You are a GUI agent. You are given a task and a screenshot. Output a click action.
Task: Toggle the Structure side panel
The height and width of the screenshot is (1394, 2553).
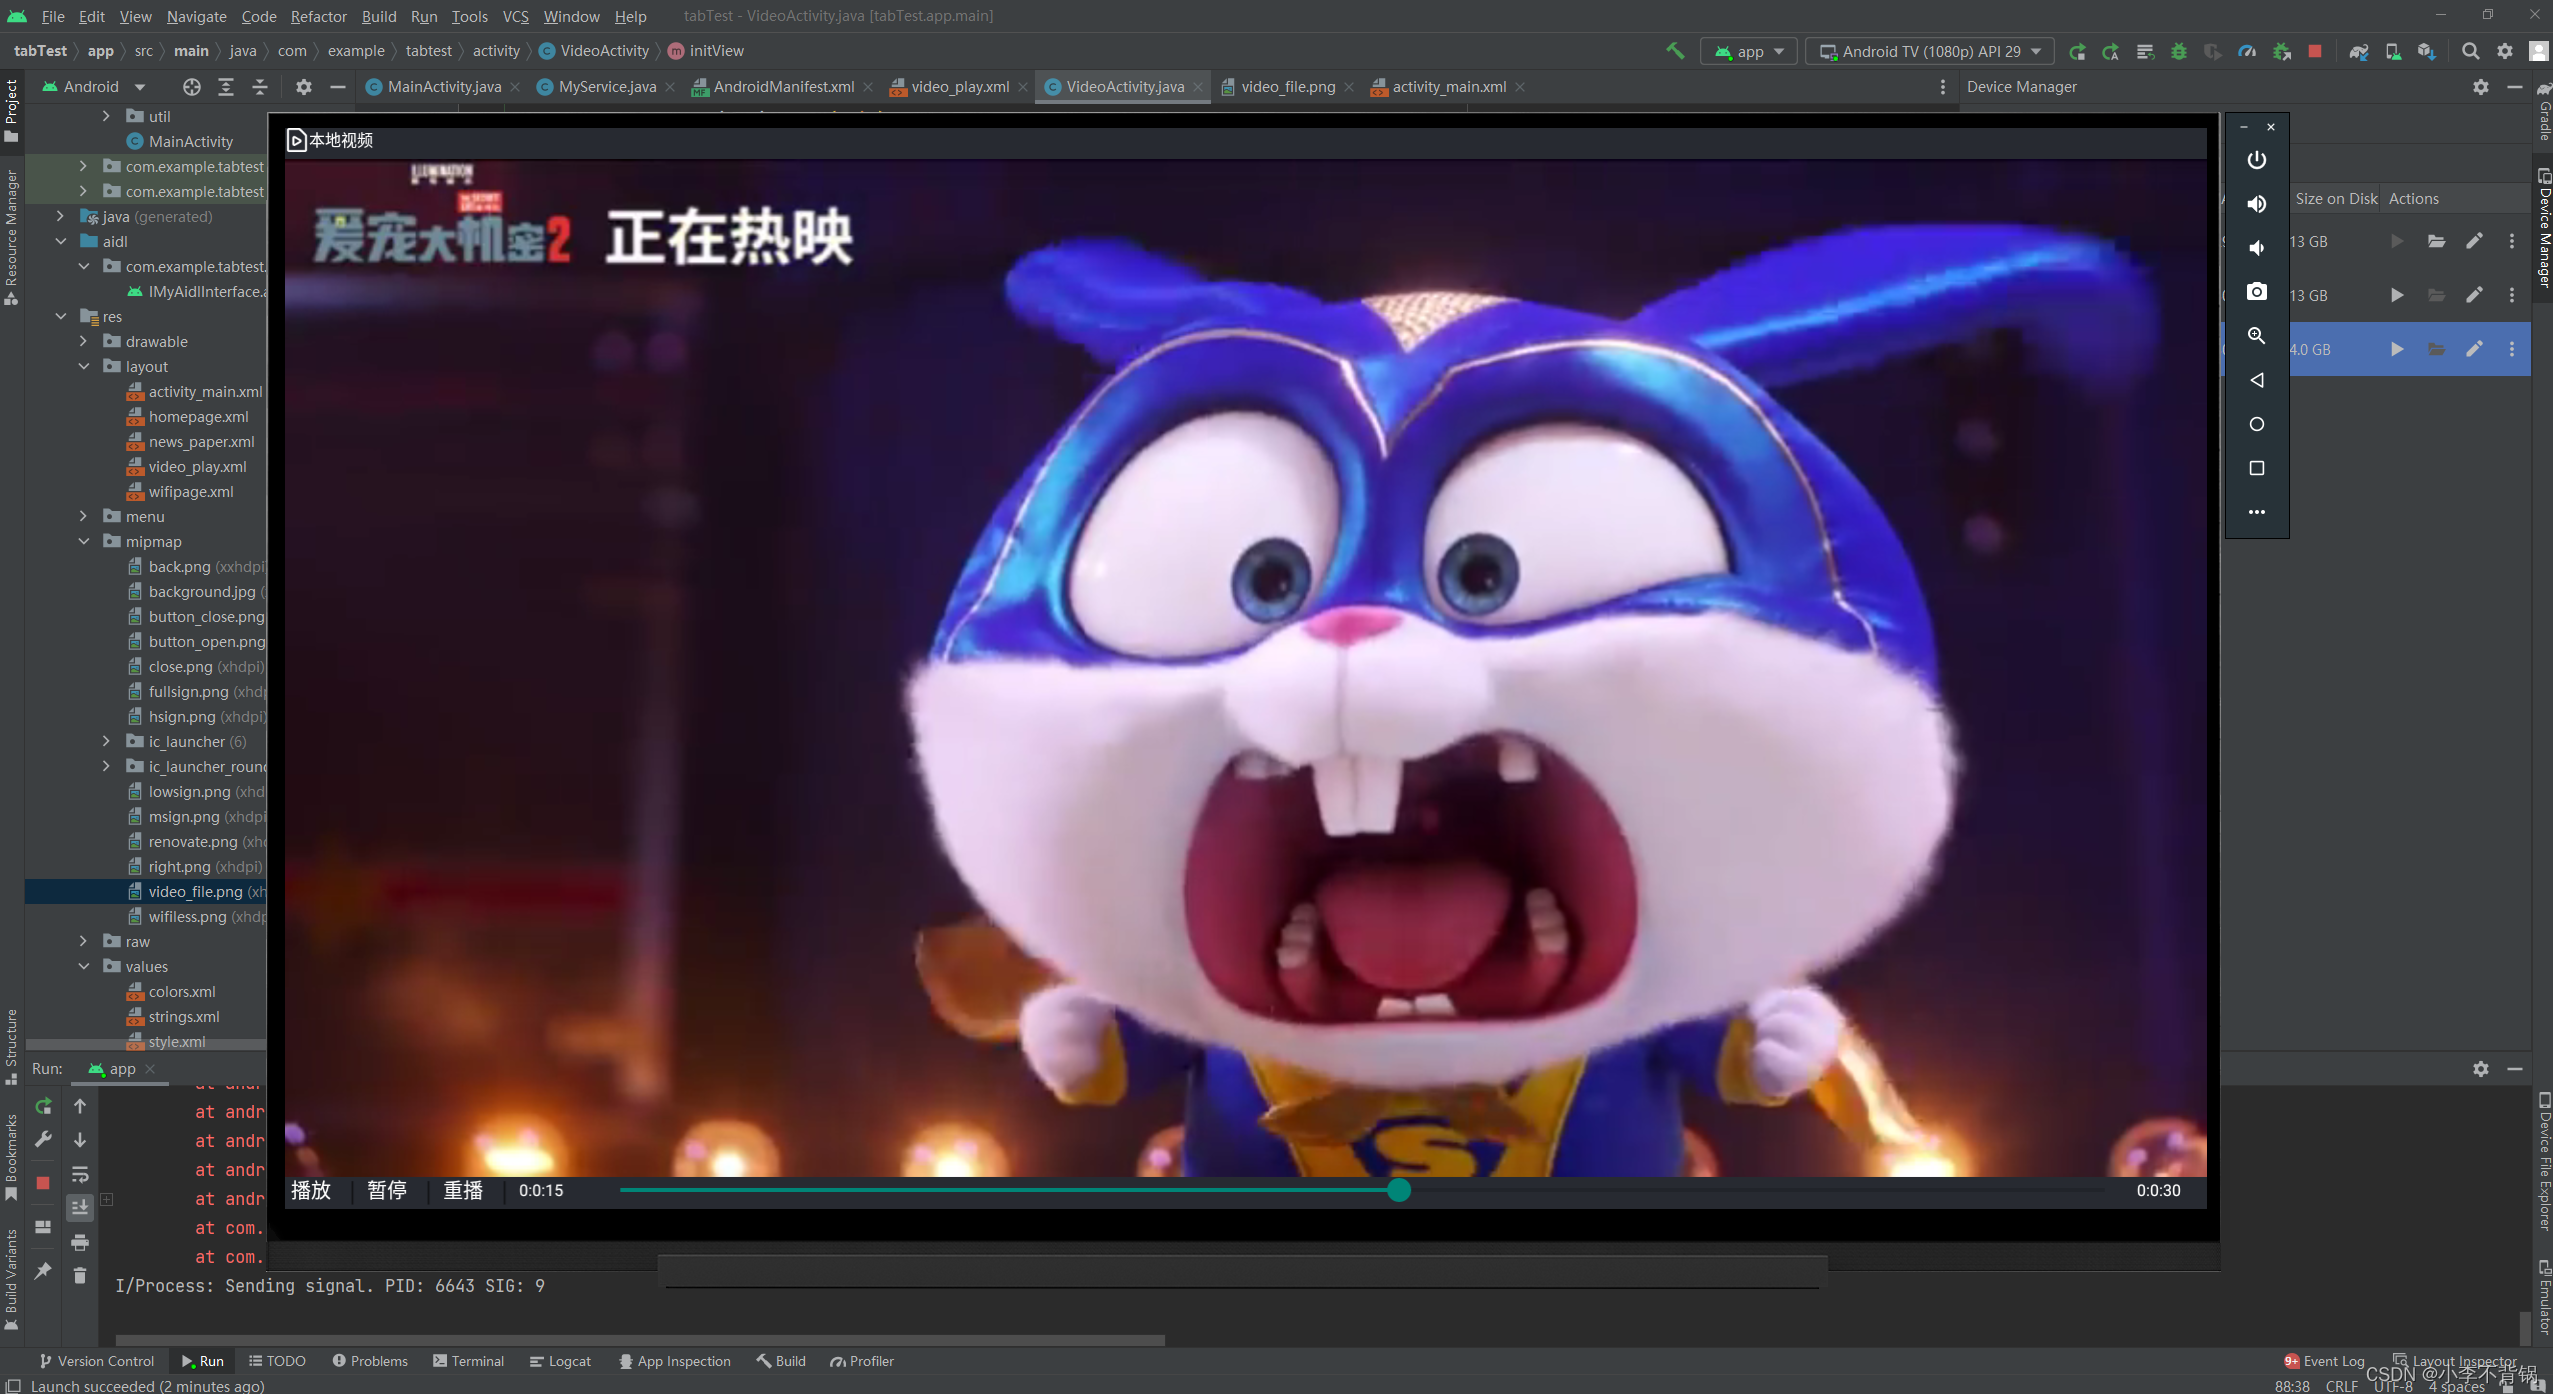[11, 1047]
